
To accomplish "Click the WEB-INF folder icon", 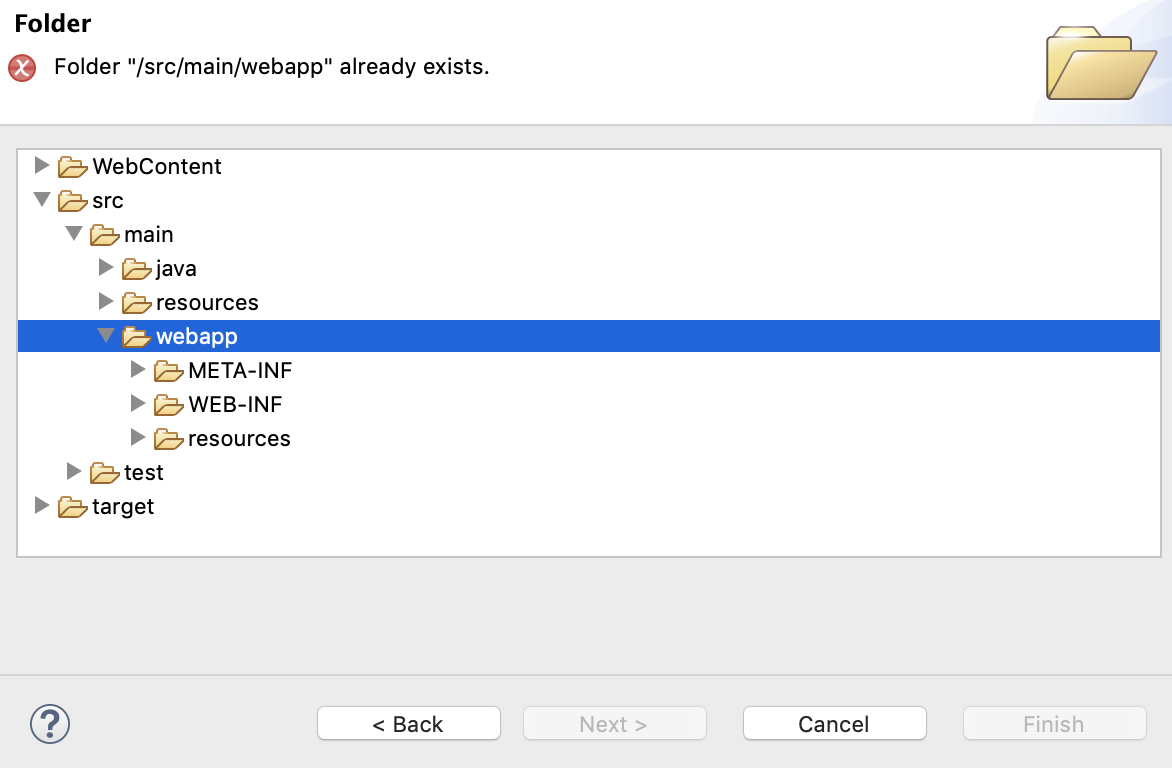I will 169,405.
